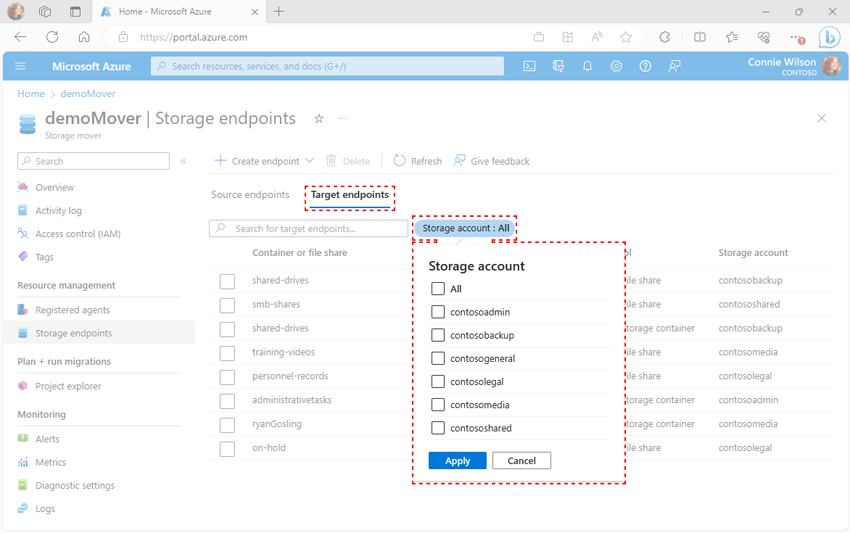The height and width of the screenshot is (533, 850).
Task: Open Azure Cloud Shell icon
Action: click(x=529, y=66)
